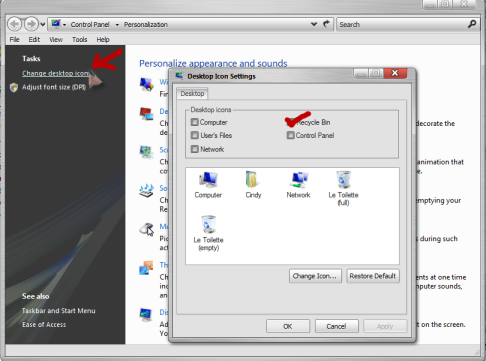The image size is (486, 361).
Task: Select the Le Toilette (empty) recycle bin icon
Action: 208,233
